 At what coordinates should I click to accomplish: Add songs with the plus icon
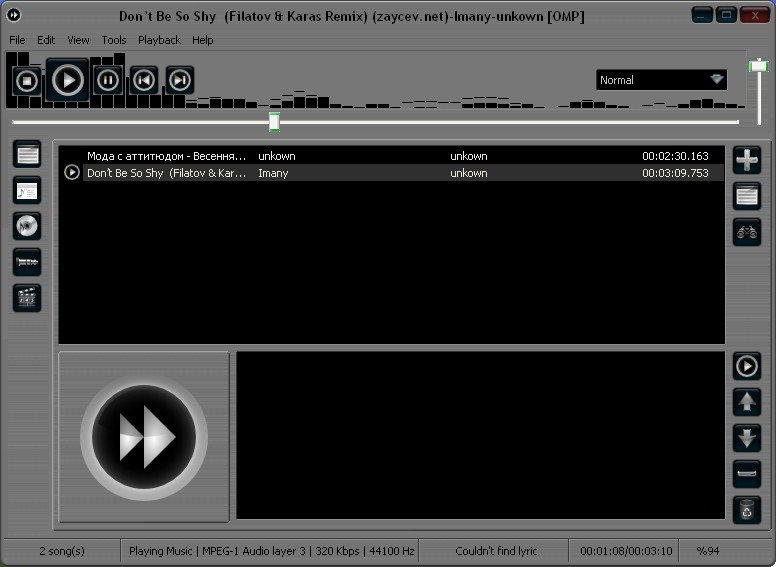pos(747,160)
